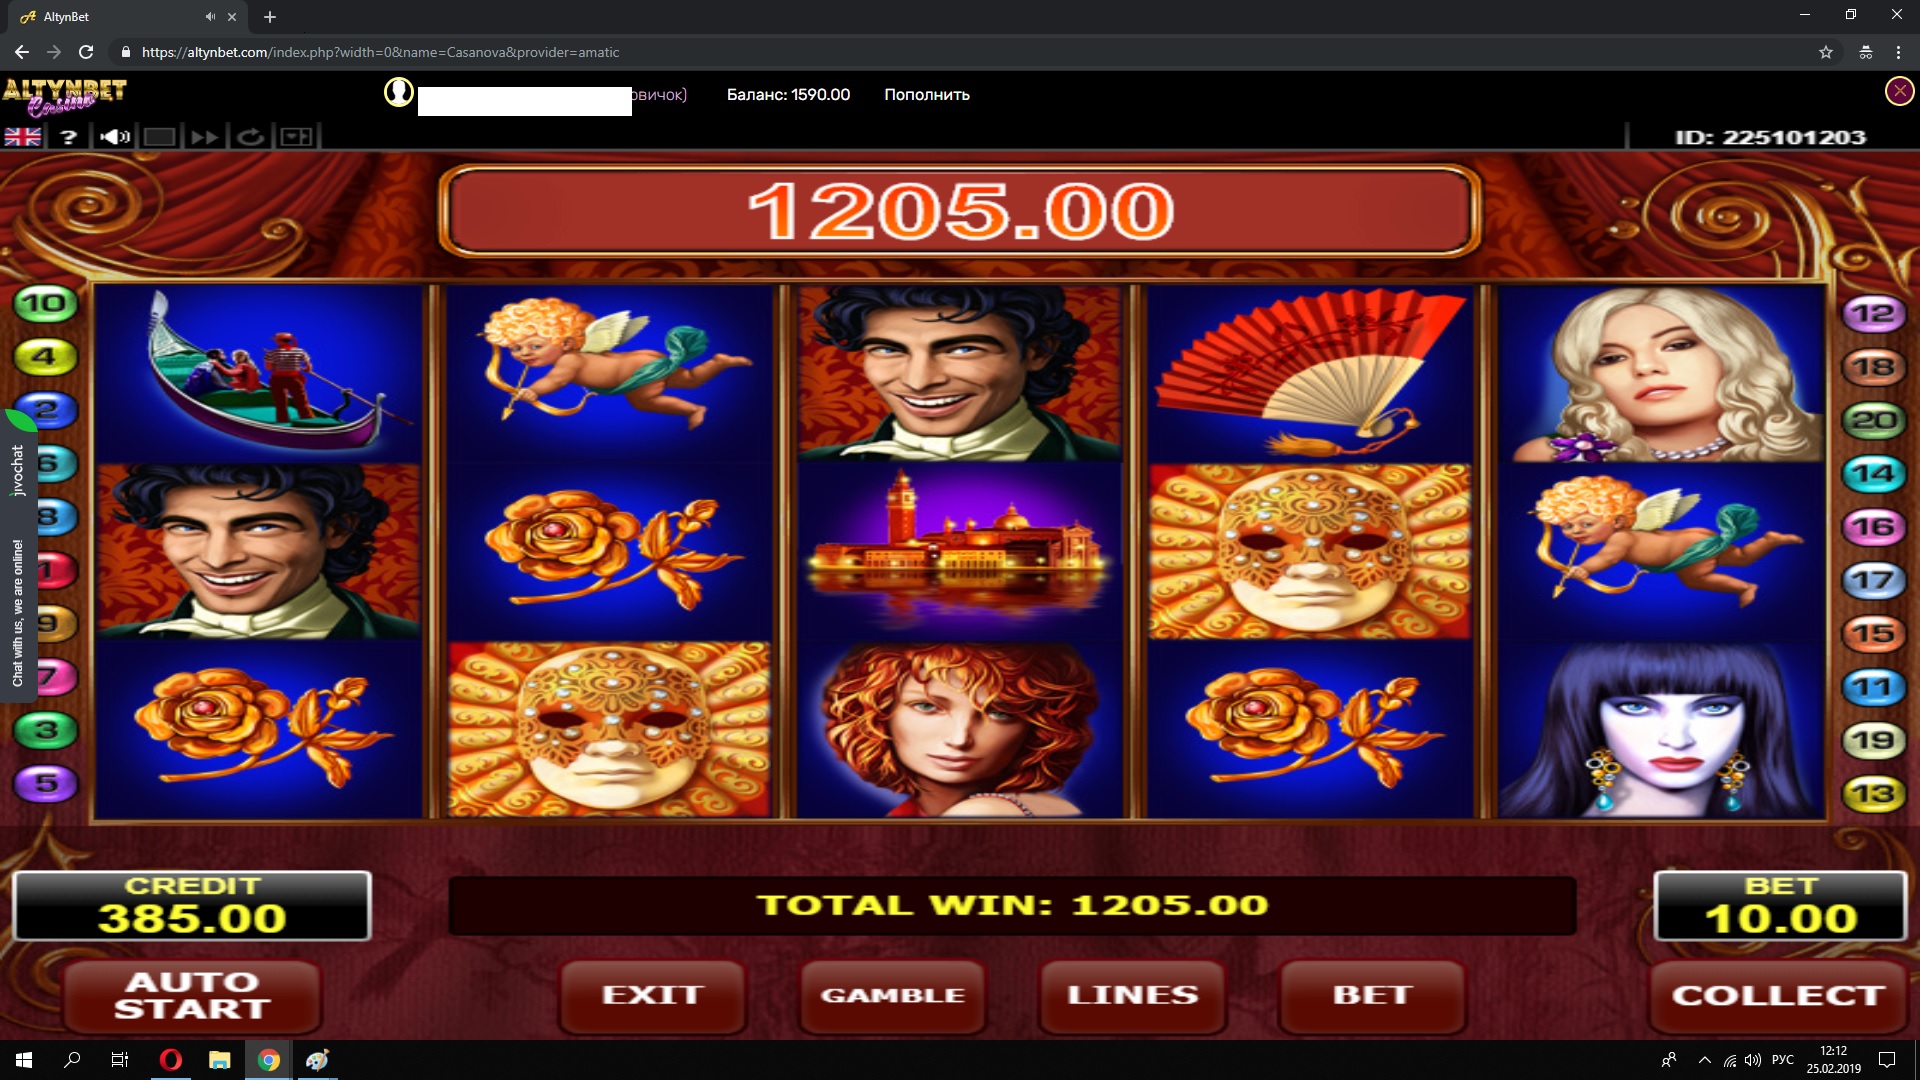1920x1080 pixels.
Task: Select payline number 10 indicator
Action: (x=45, y=303)
